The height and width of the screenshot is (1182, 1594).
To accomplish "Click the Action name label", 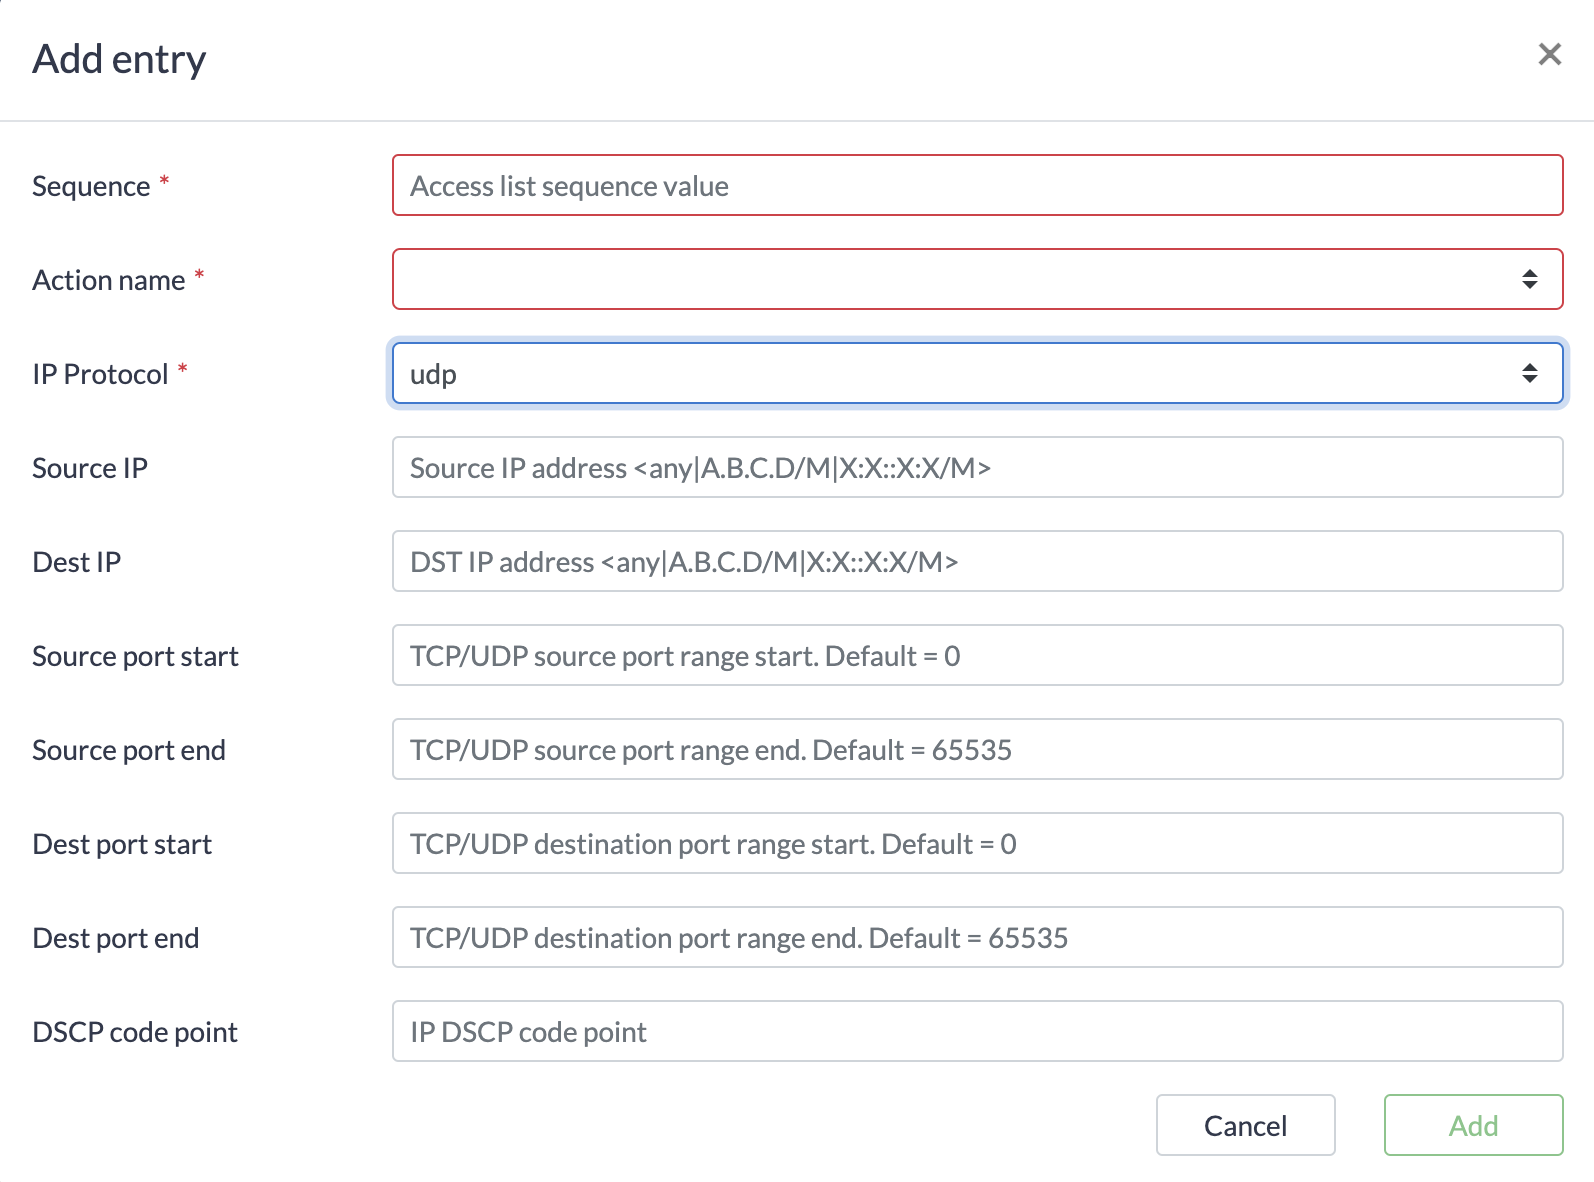I will [x=108, y=281].
